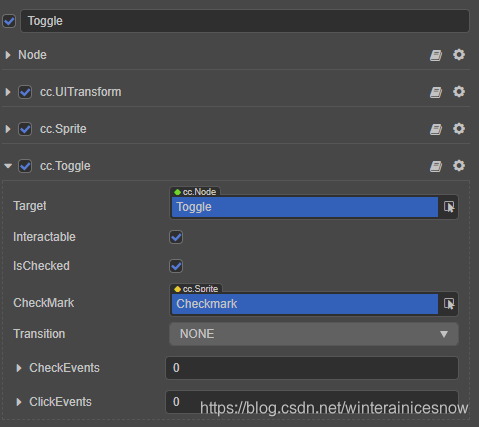Collapse the cc.Toggle component
The image size is (479, 427).
pos(8,166)
